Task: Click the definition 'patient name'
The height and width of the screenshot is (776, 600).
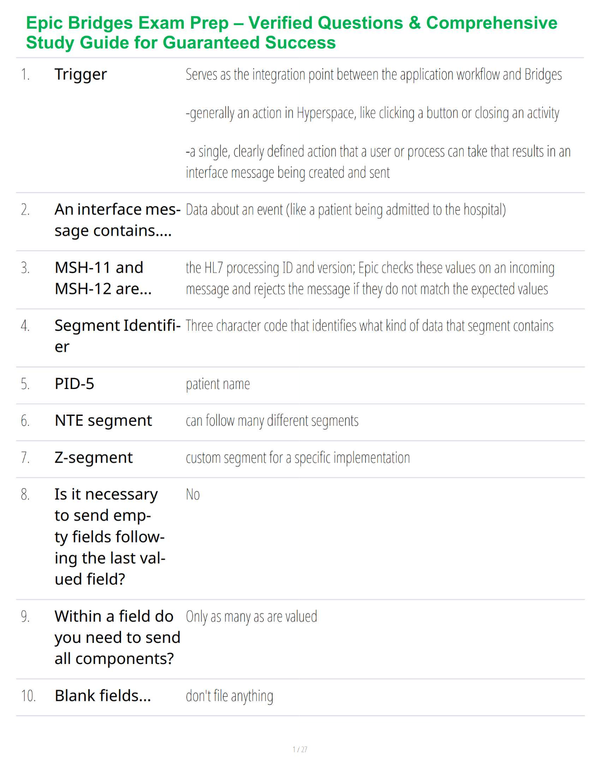Action: (x=218, y=384)
